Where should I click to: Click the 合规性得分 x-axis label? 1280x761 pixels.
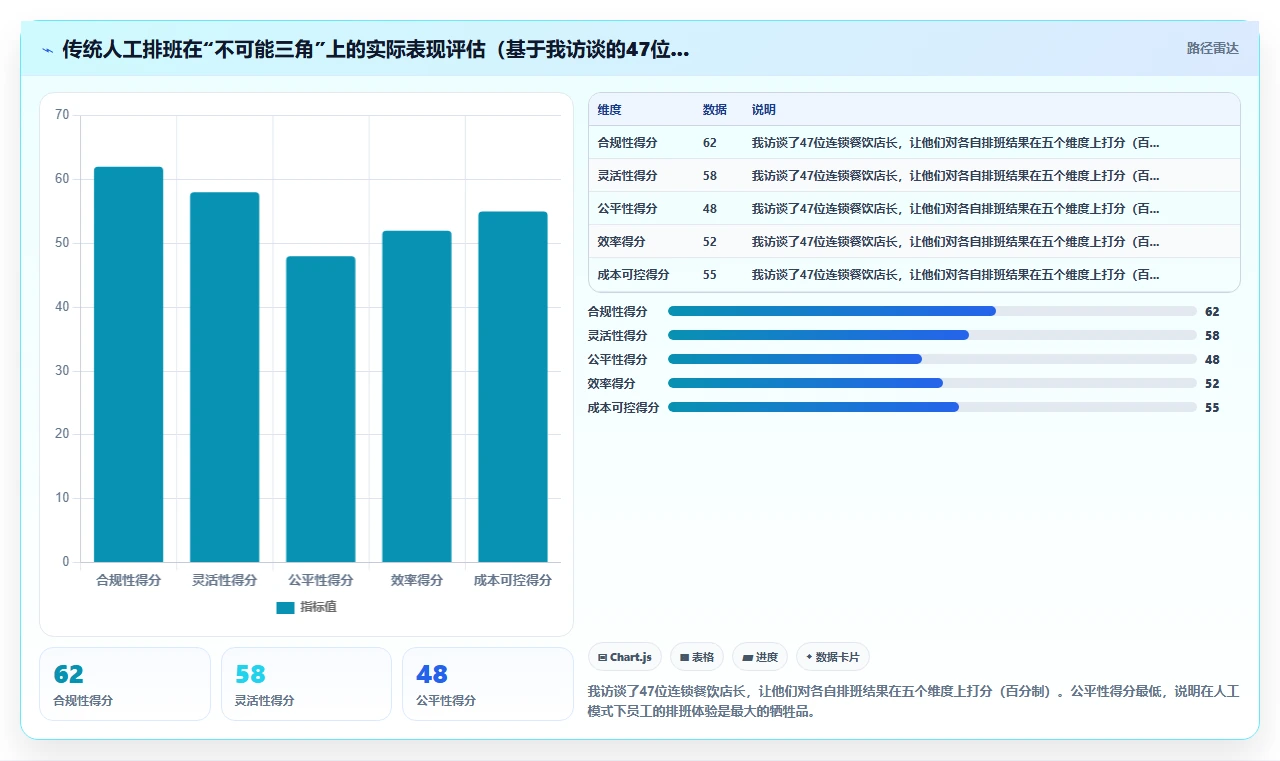(128, 580)
